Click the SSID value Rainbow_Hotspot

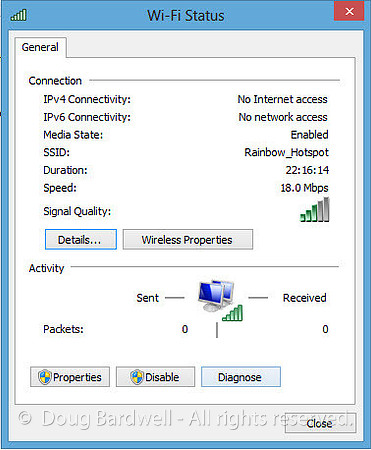pyautogui.click(x=286, y=152)
